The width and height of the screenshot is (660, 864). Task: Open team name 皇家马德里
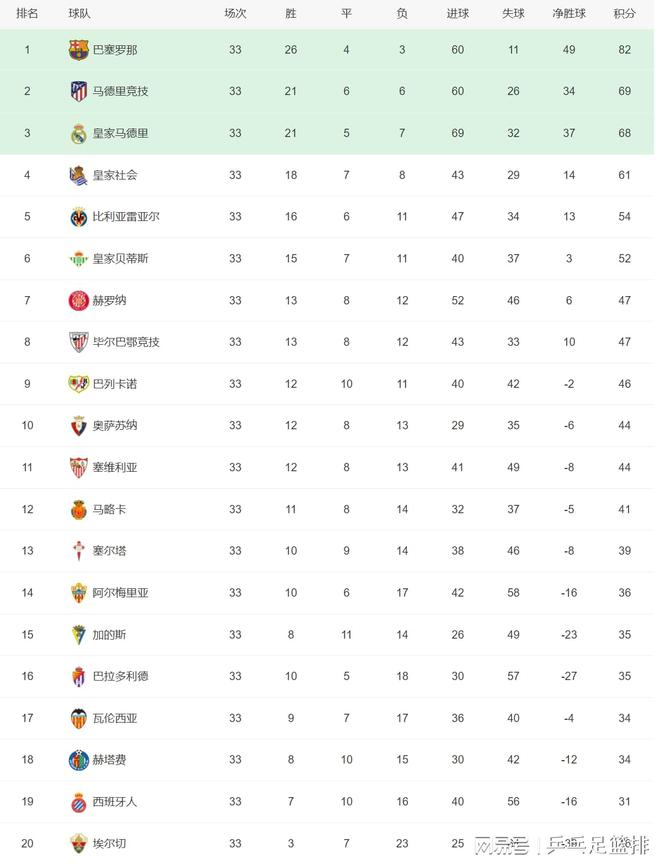120,133
